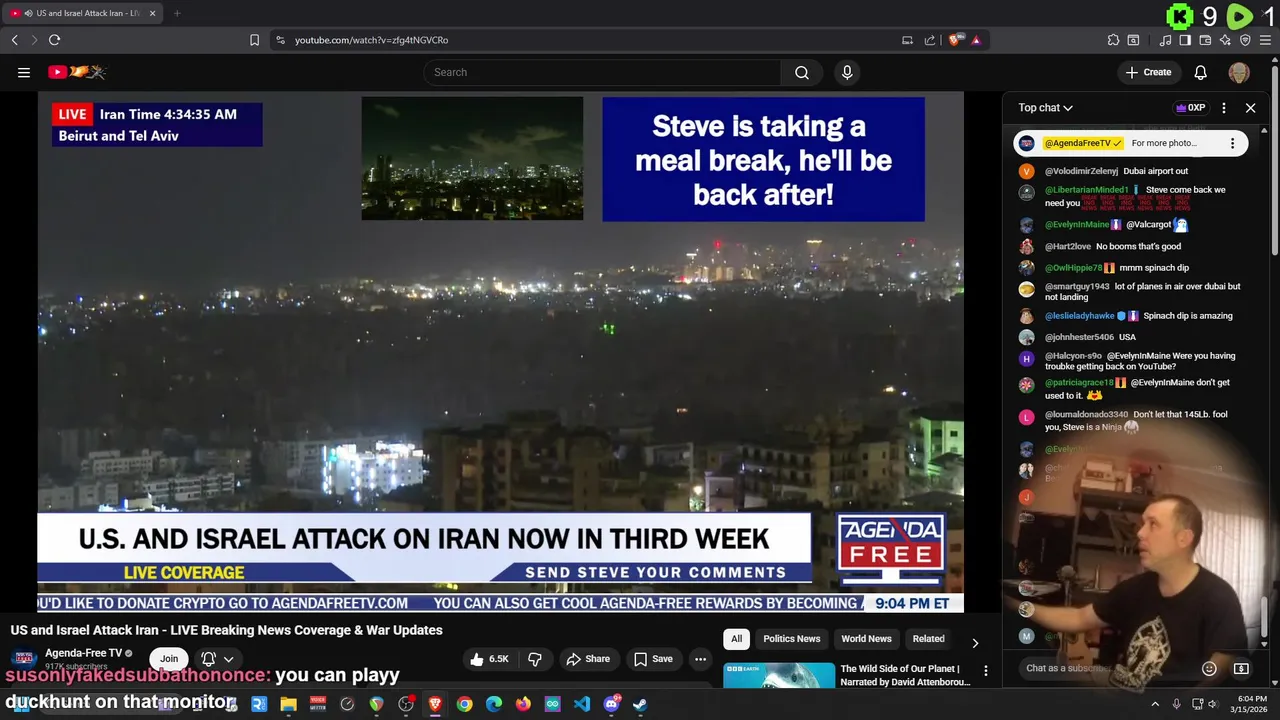
Task: Bookmark this page via bookmark icon
Action: tap(254, 40)
